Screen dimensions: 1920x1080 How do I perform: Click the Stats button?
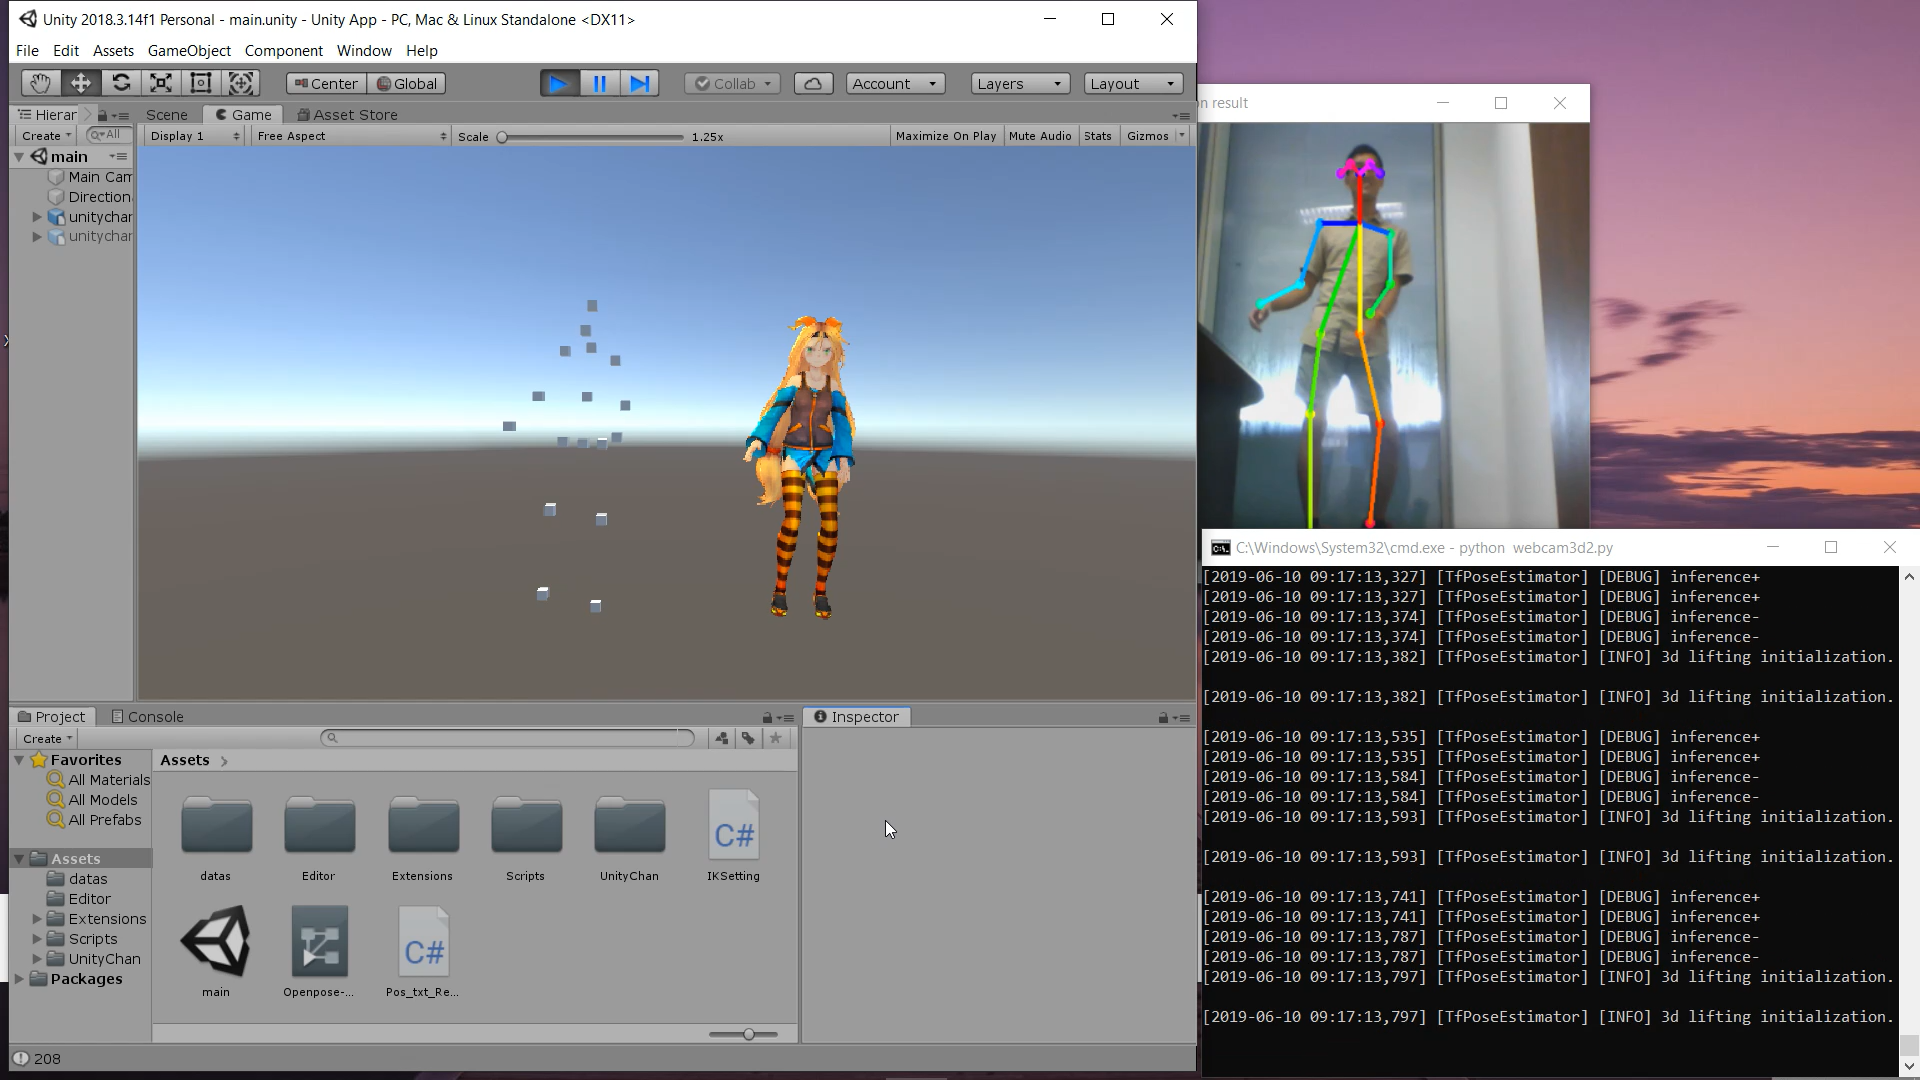[x=1097, y=136]
